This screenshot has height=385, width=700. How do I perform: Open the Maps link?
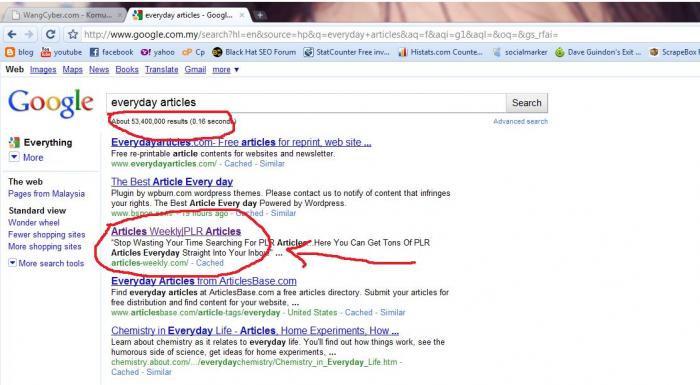pyautogui.click(x=72, y=70)
